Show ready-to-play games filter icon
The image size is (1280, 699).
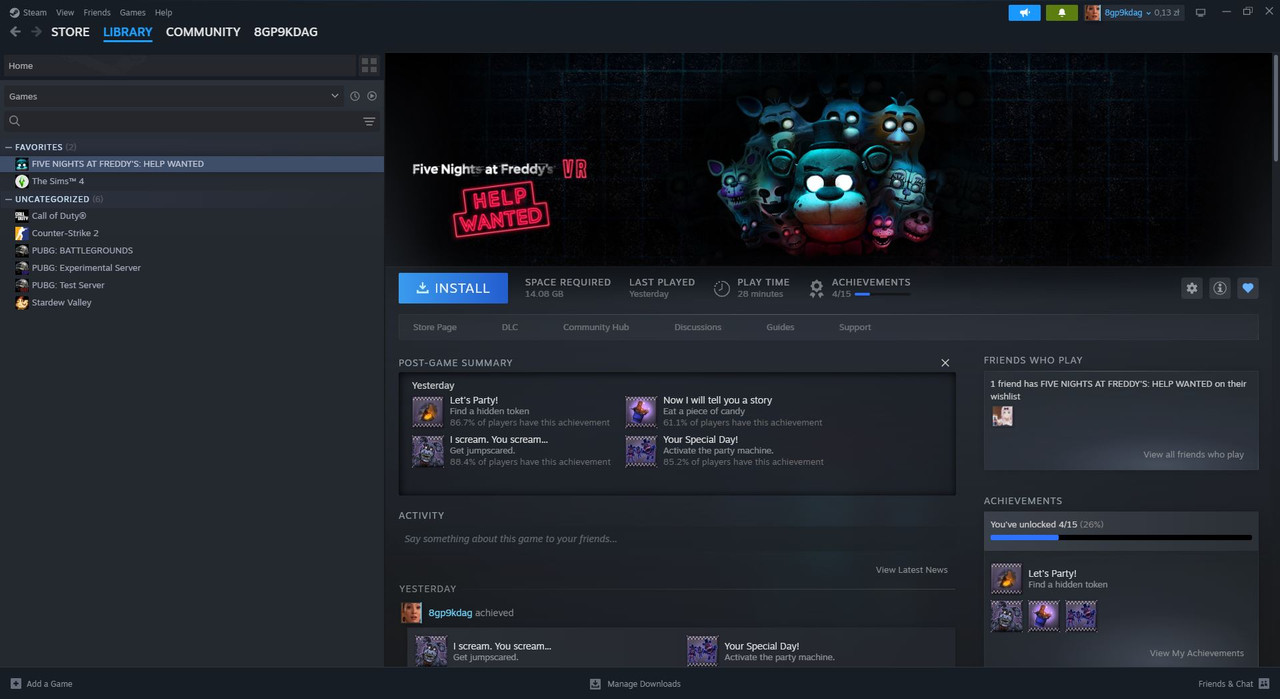[x=372, y=96]
